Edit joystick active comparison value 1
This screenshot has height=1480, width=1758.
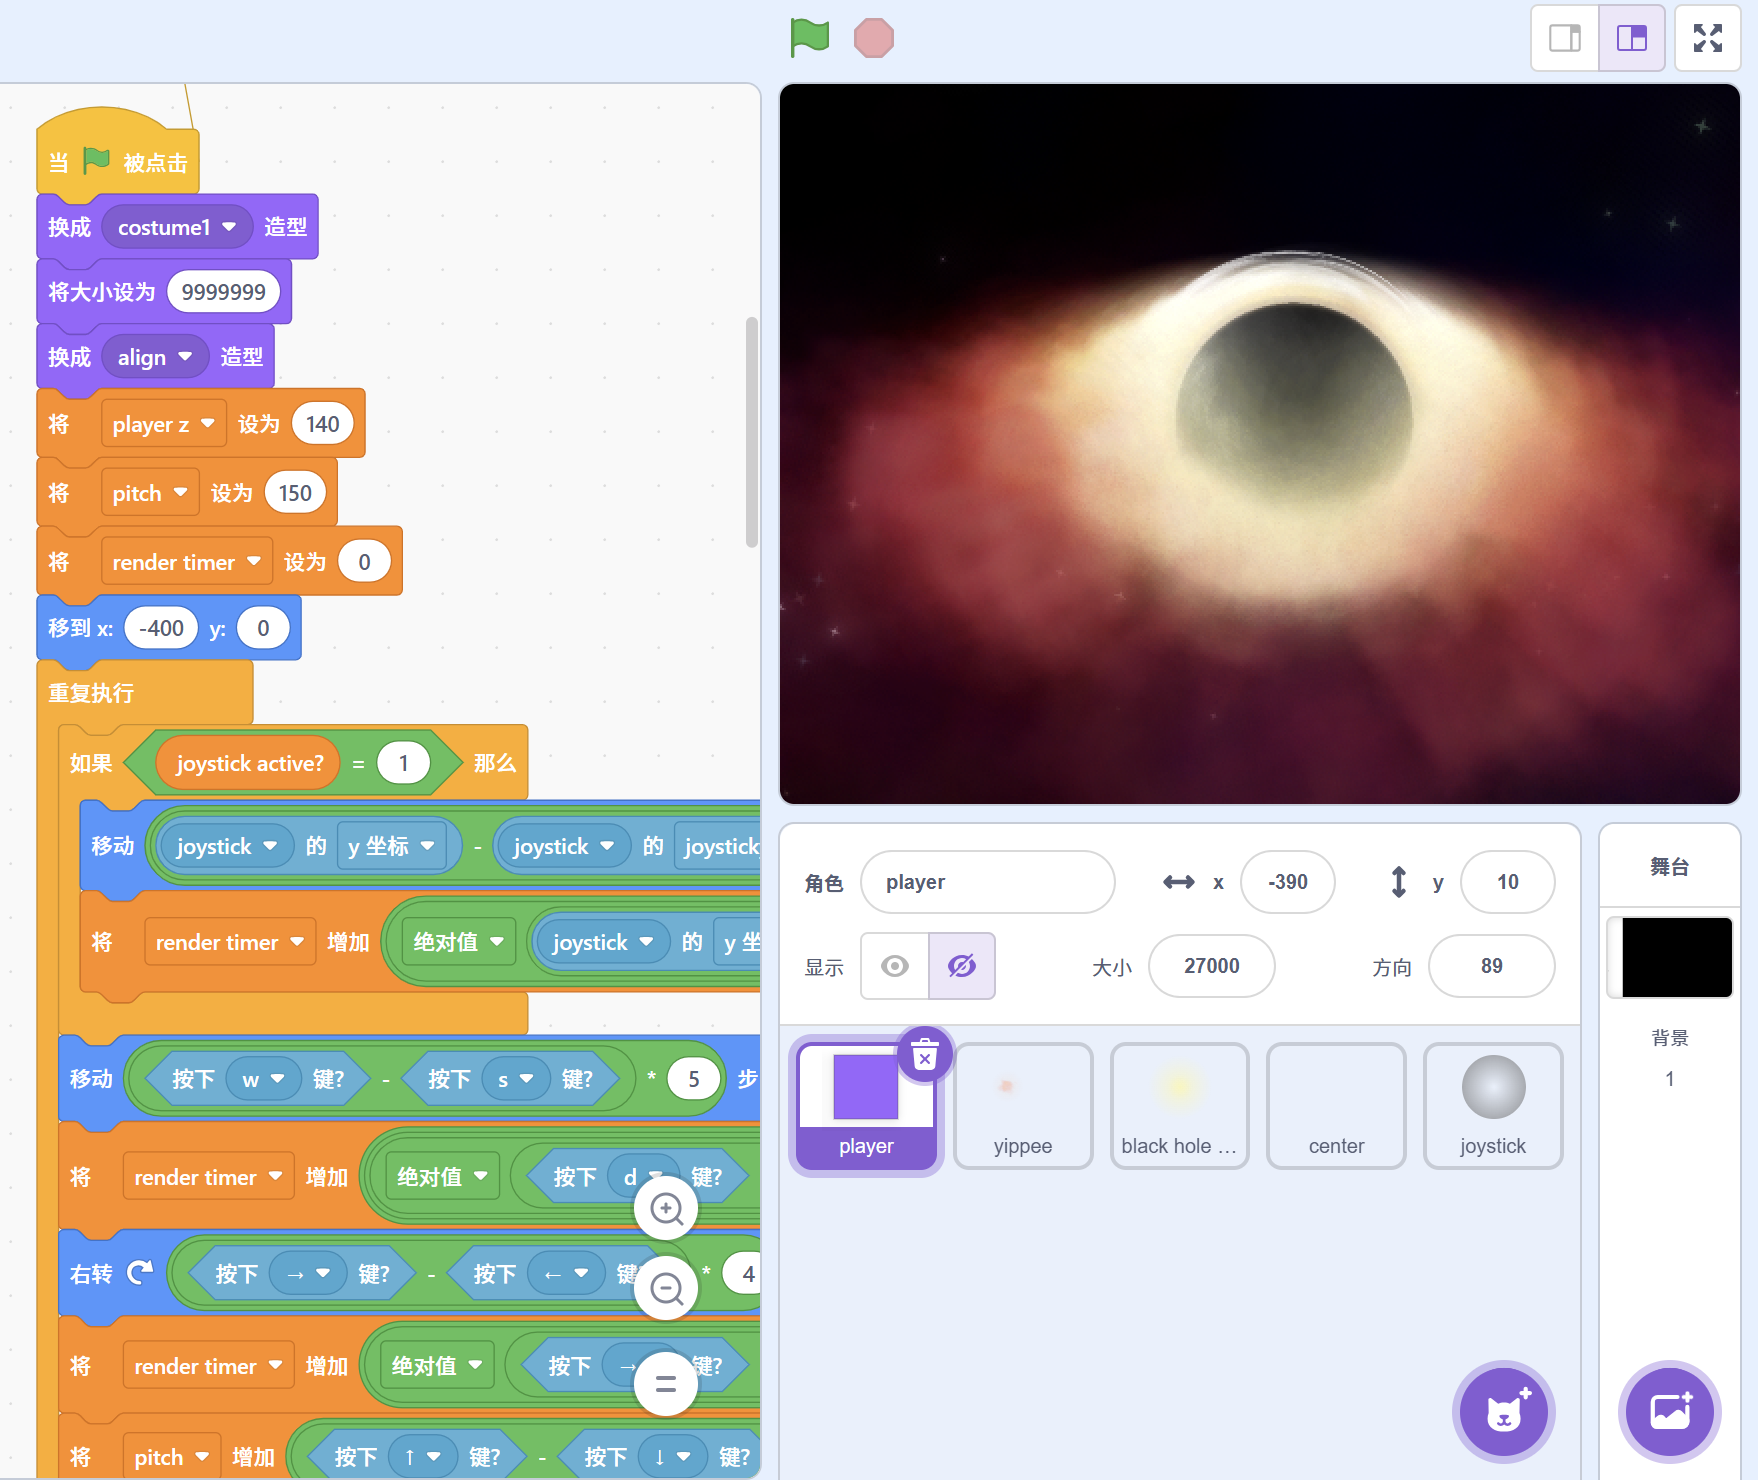(403, 763)
